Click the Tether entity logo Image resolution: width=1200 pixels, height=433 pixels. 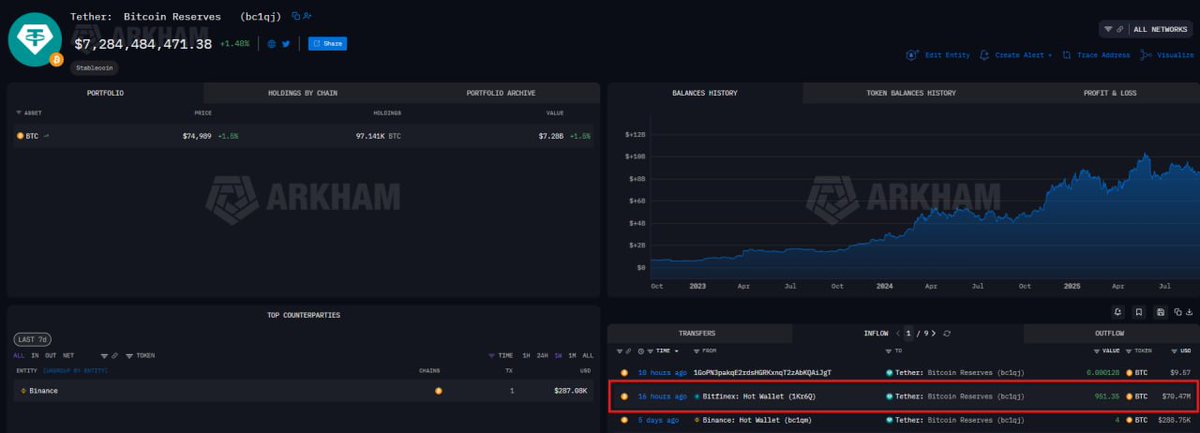coord(35,38)
